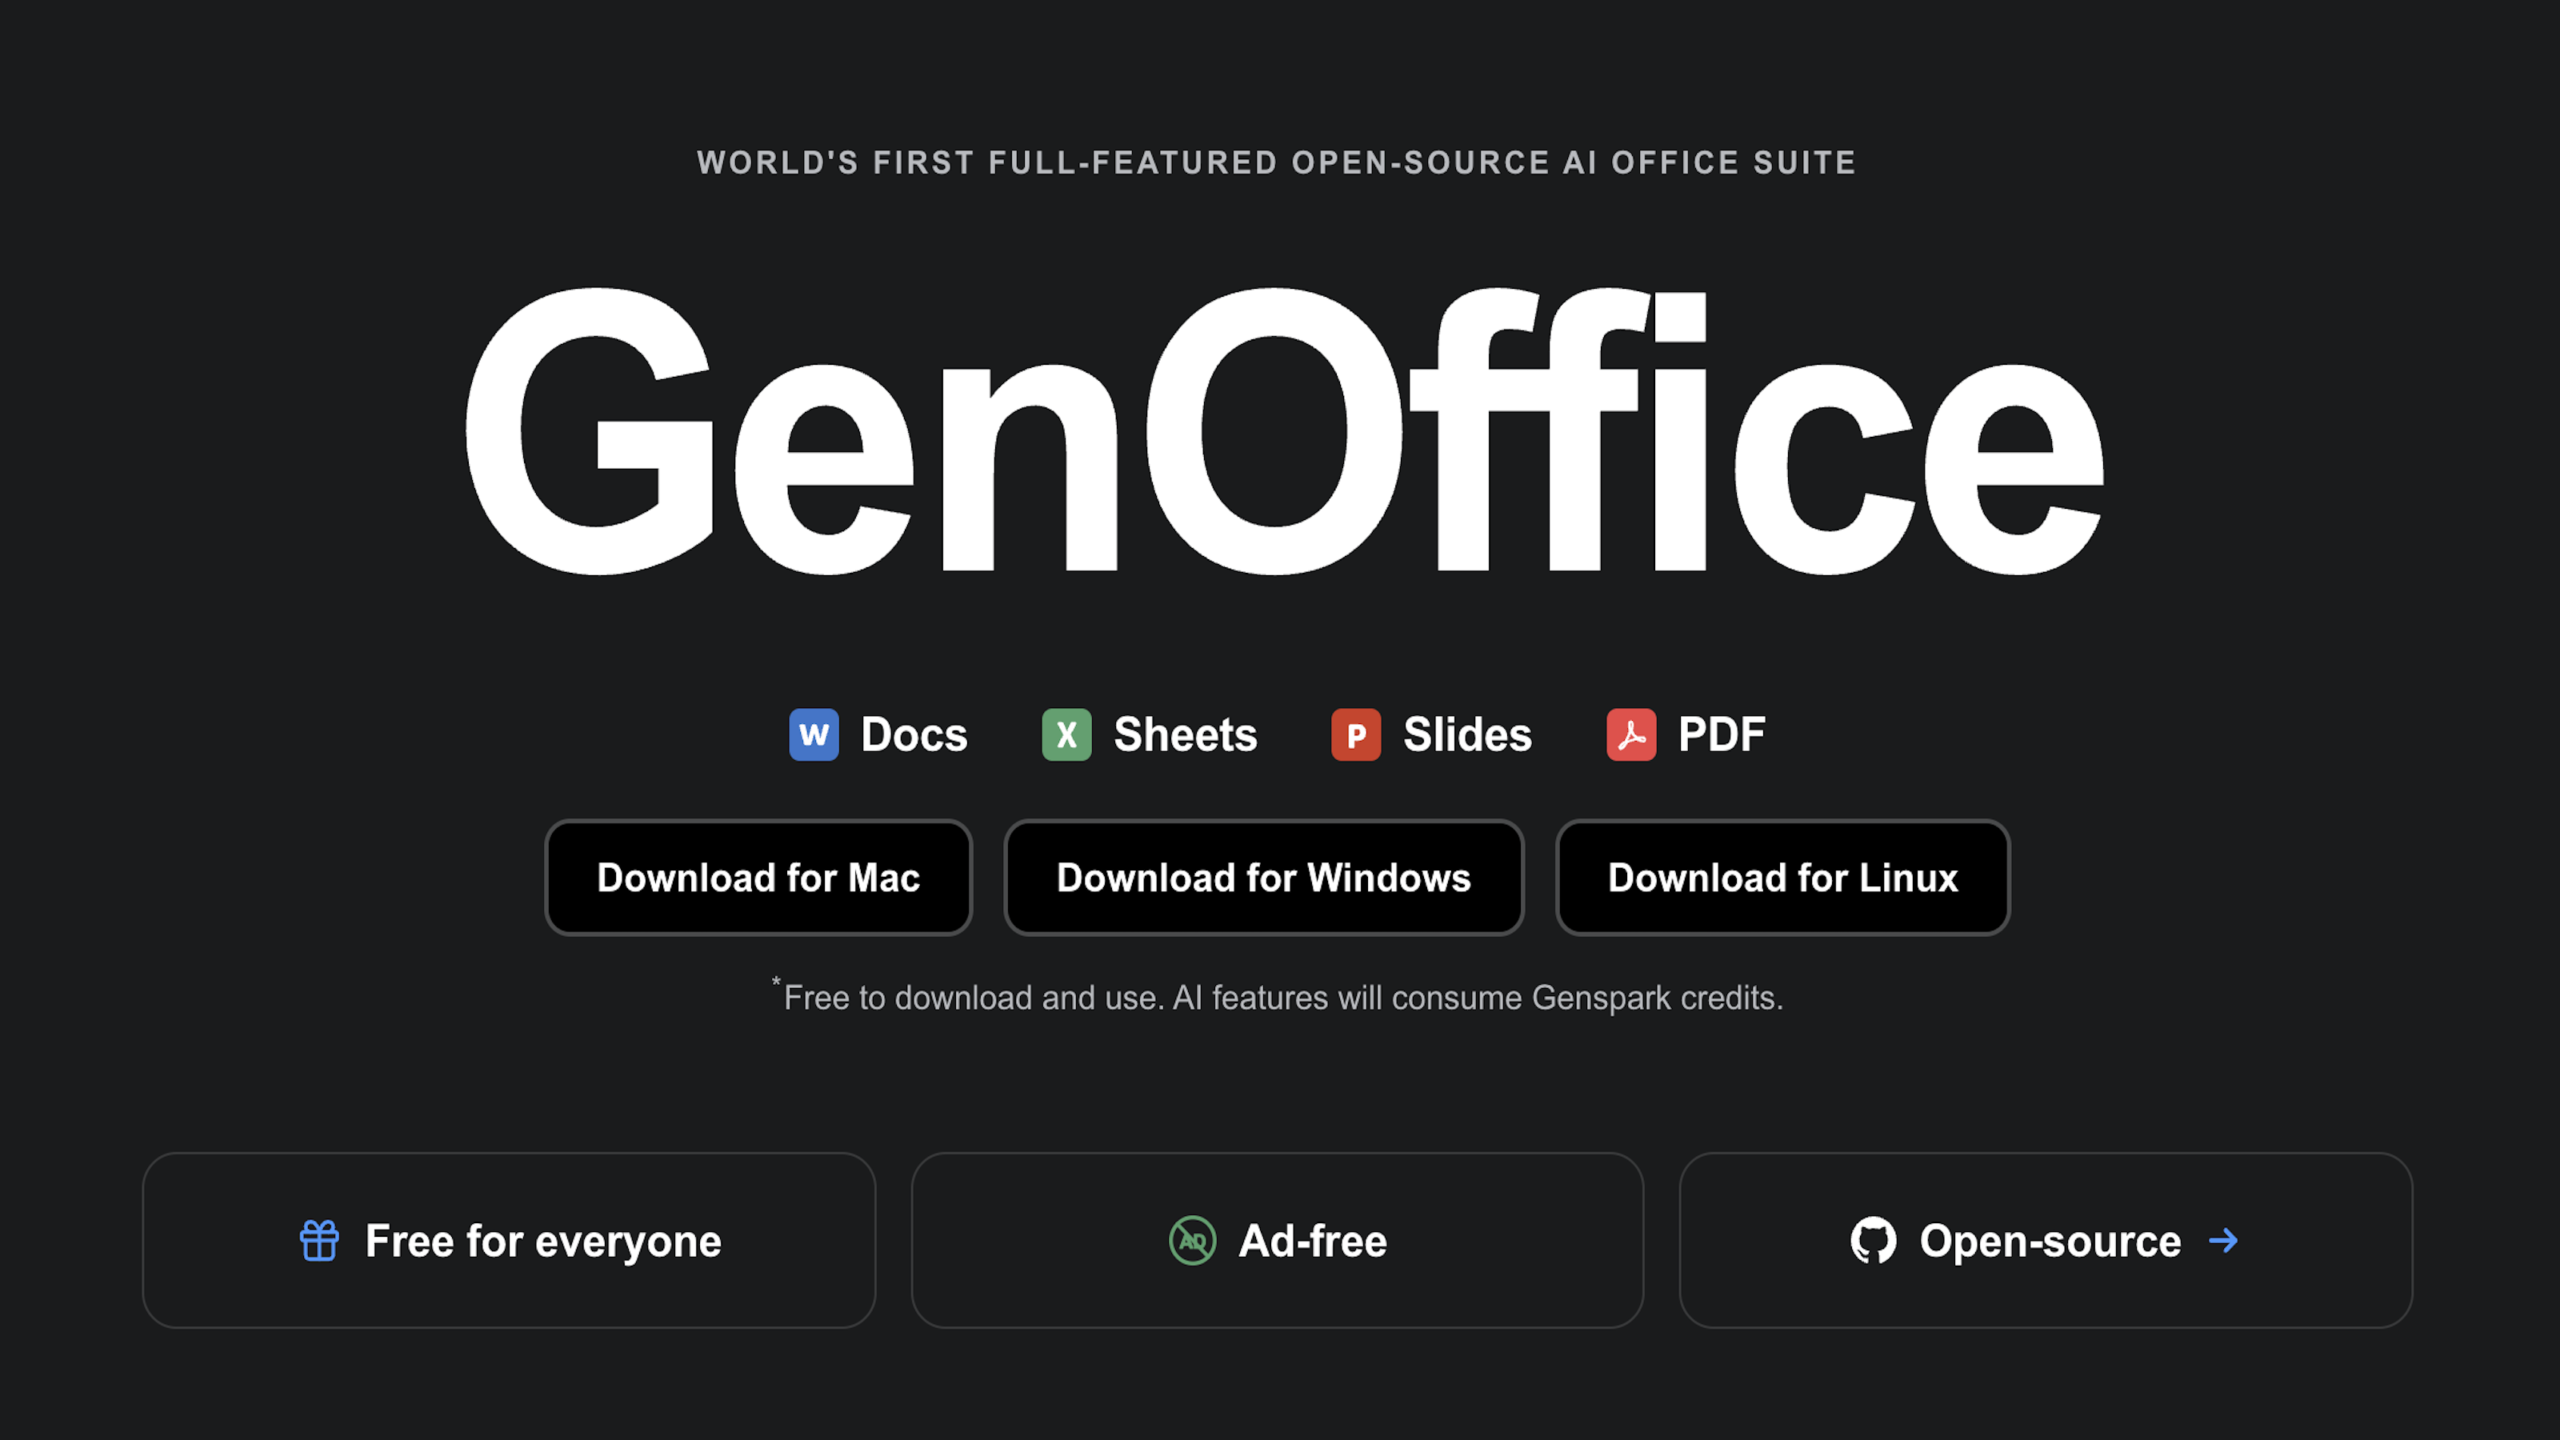Click the blue Docs W icon
The height and width of the screenshot is (1440, 2560).
click(x=813, y=735)
